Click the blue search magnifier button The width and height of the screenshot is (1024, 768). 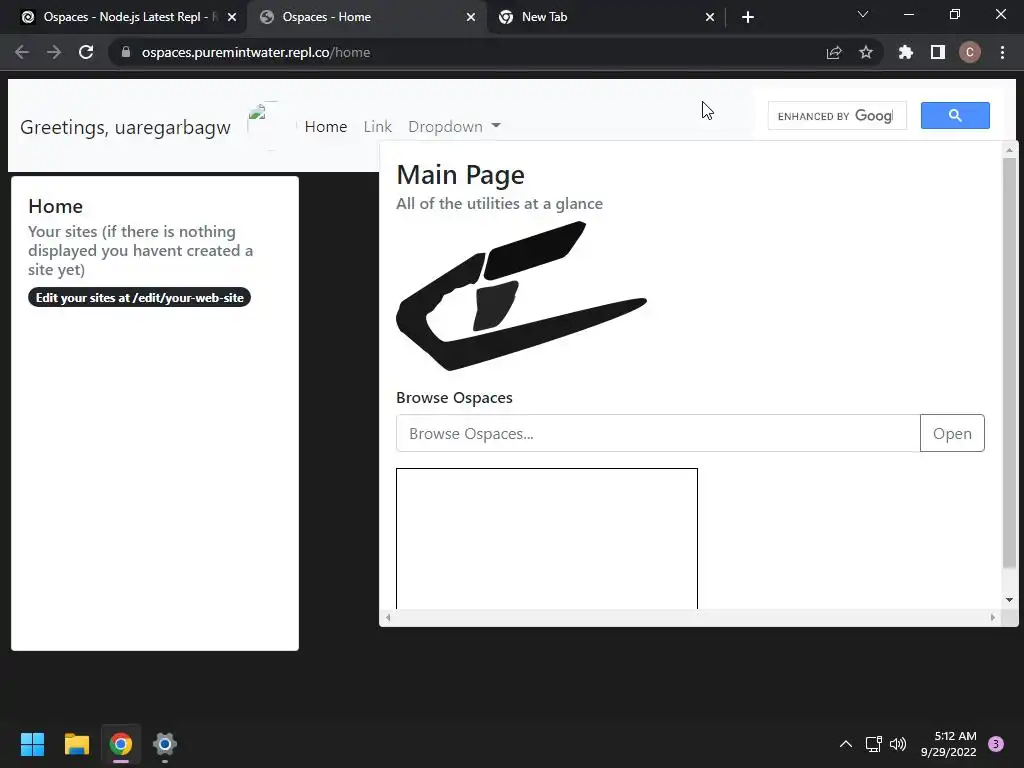(x=955, y=116)
